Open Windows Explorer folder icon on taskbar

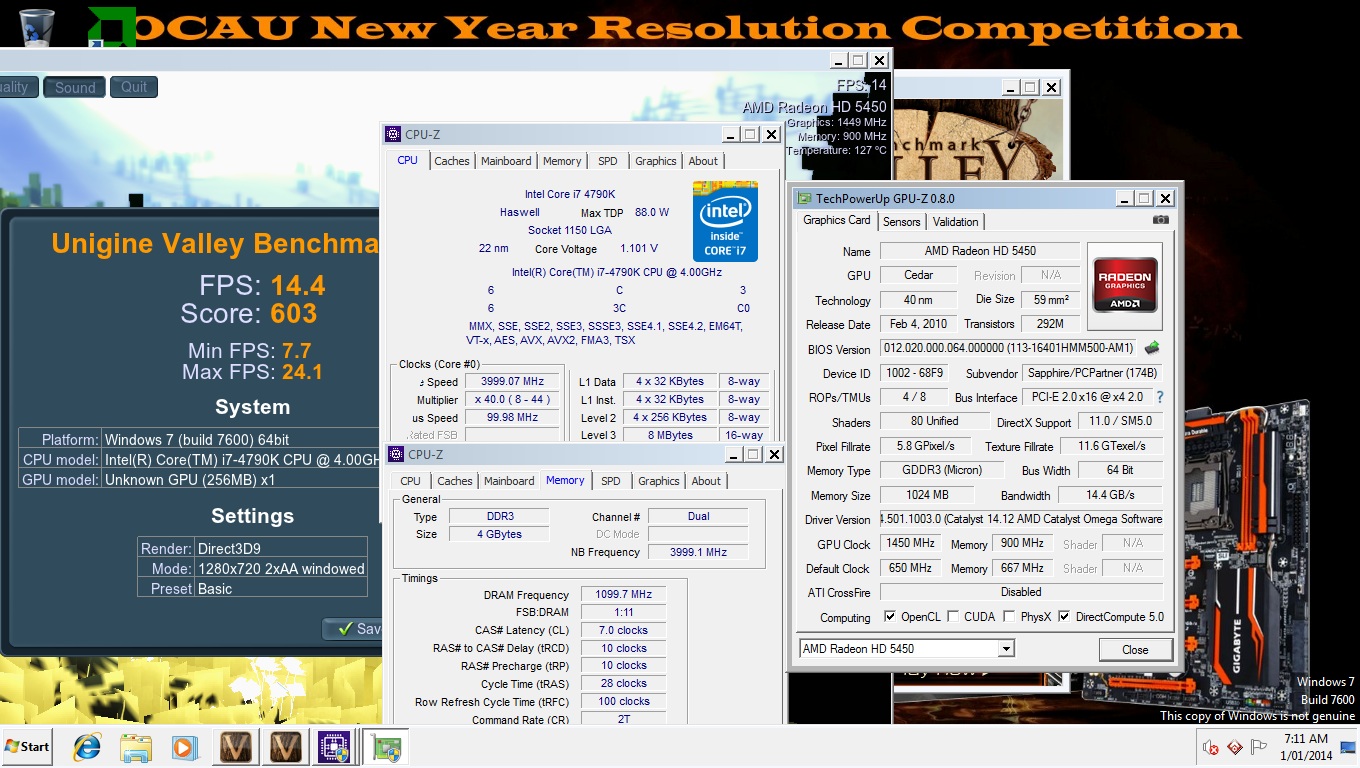click(135, 747)
